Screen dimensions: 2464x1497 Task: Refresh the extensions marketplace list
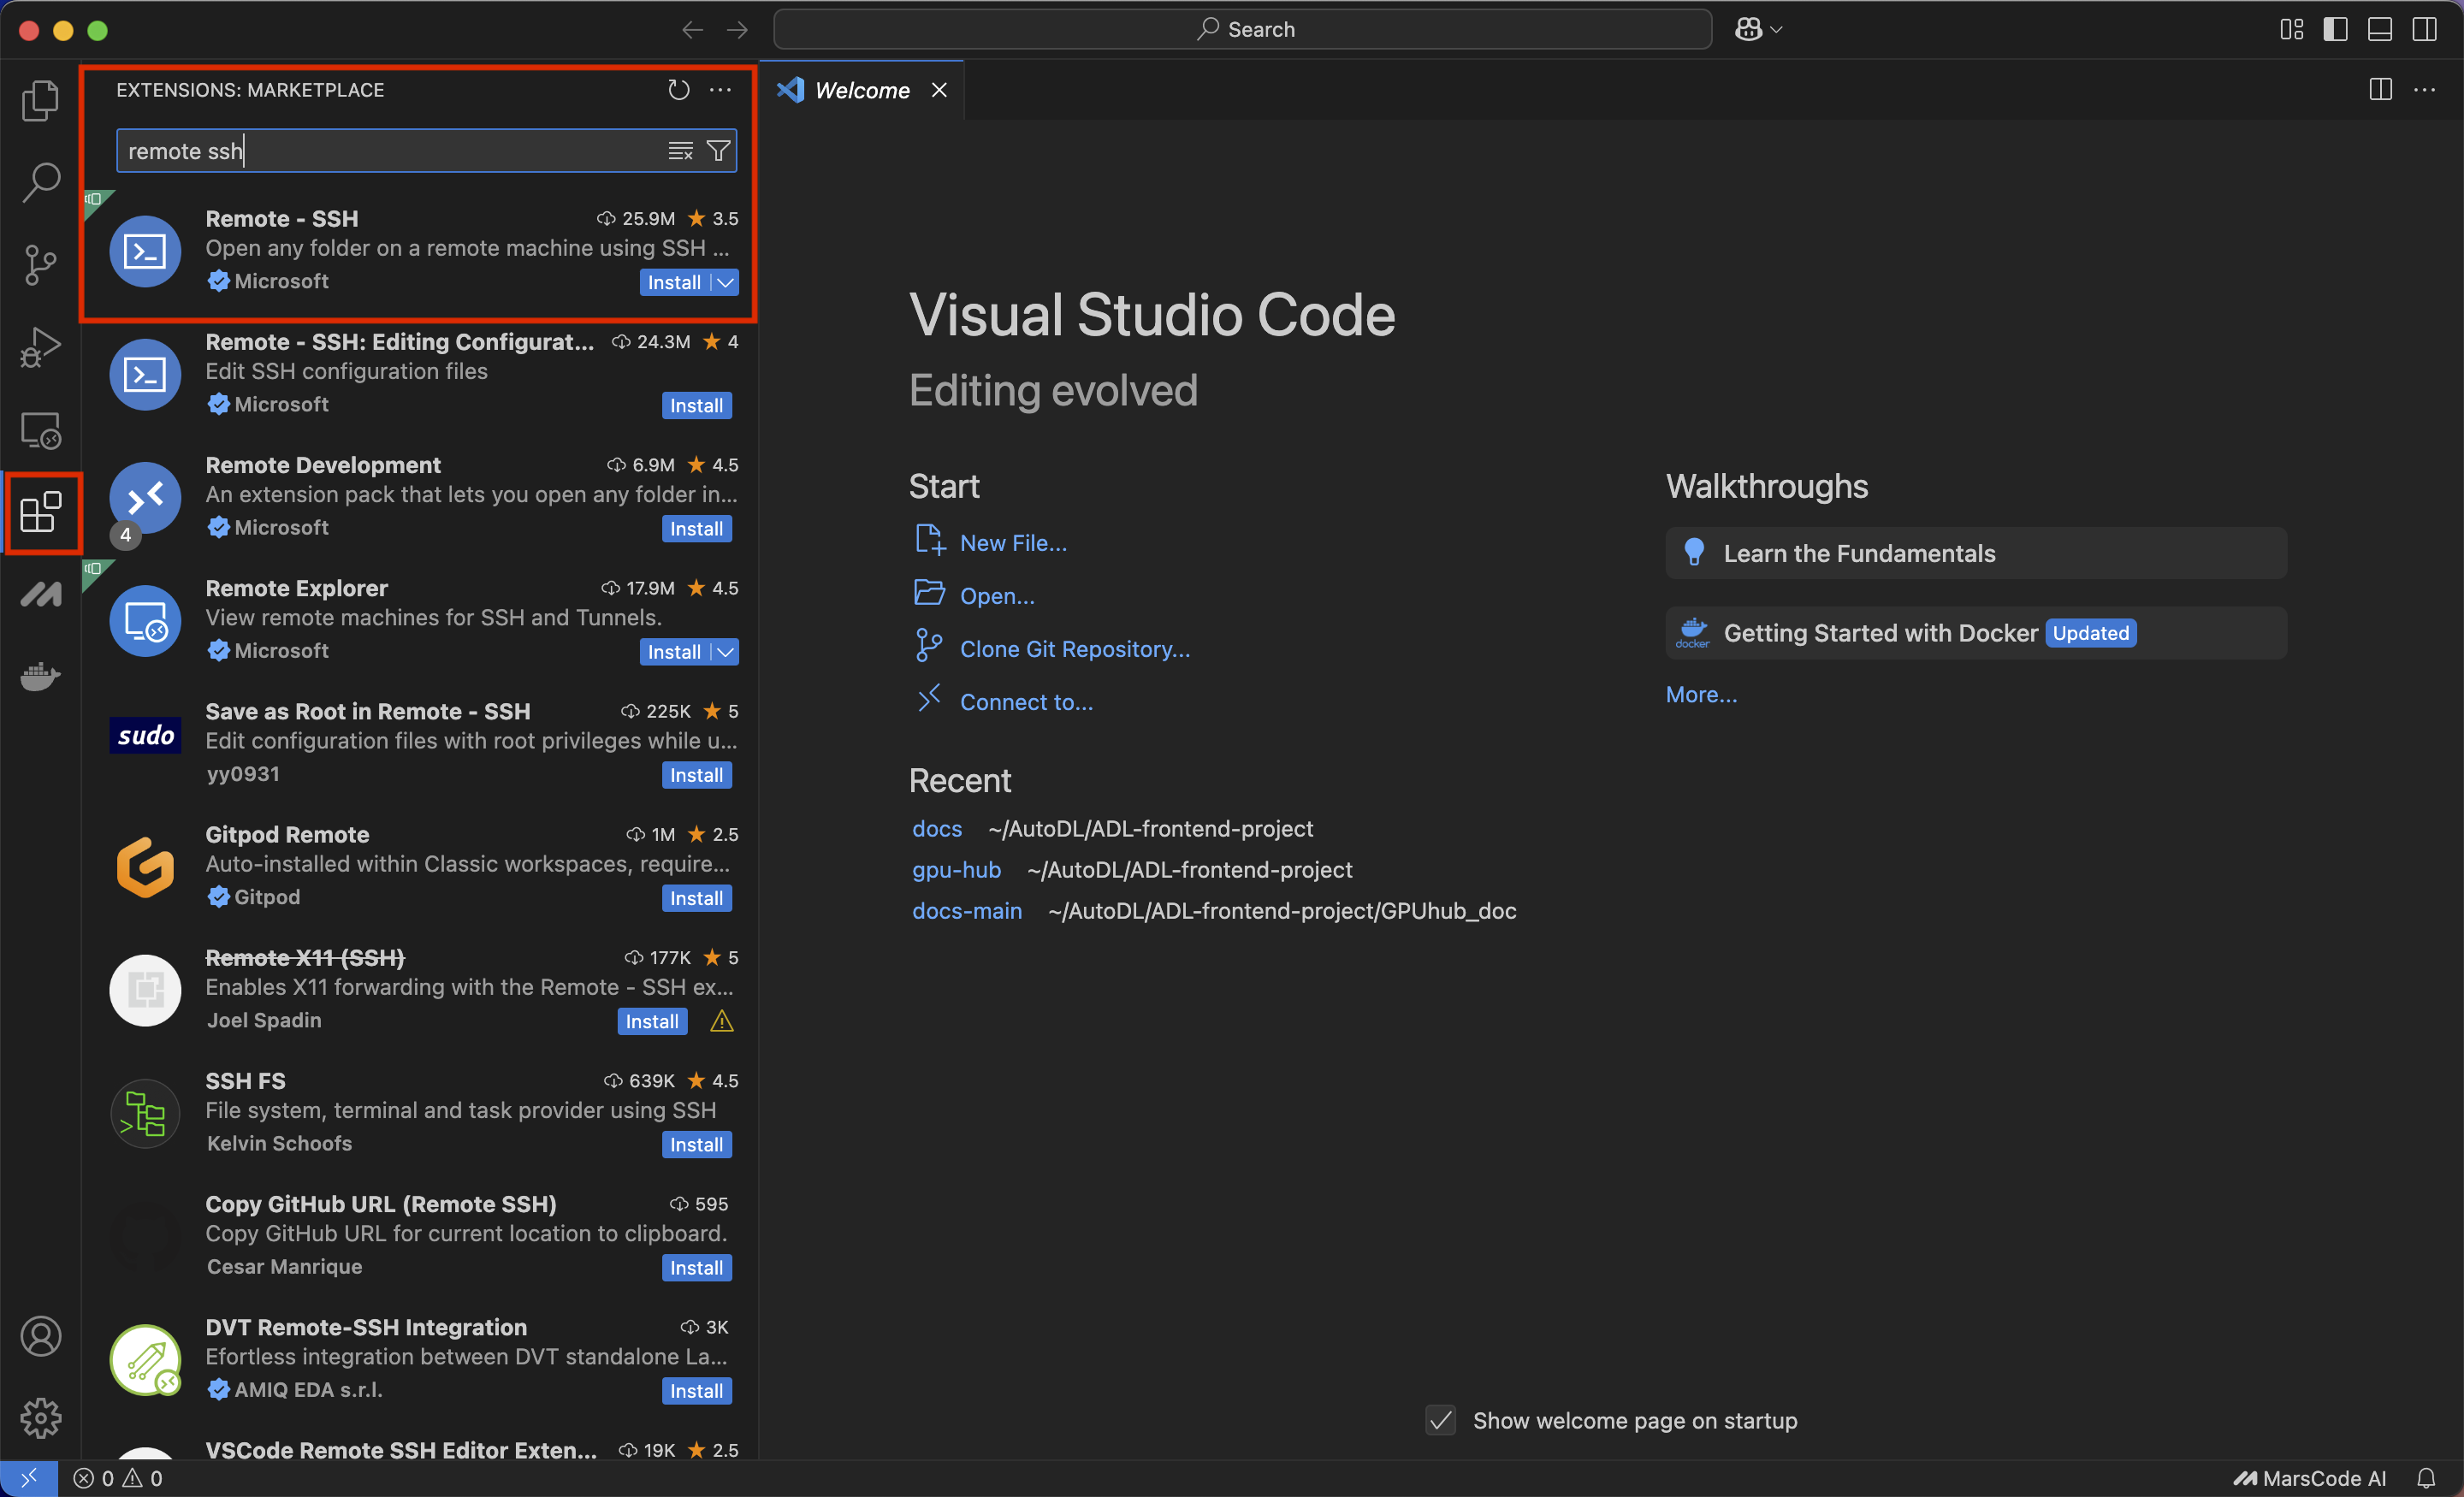point(678,90)
